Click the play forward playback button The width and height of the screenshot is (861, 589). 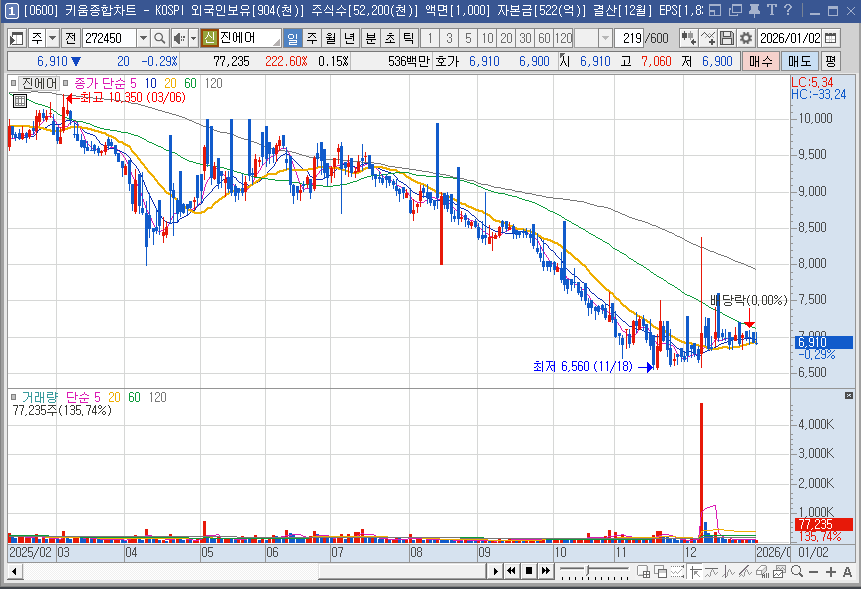pyautogui.click(x=495, y=571)
